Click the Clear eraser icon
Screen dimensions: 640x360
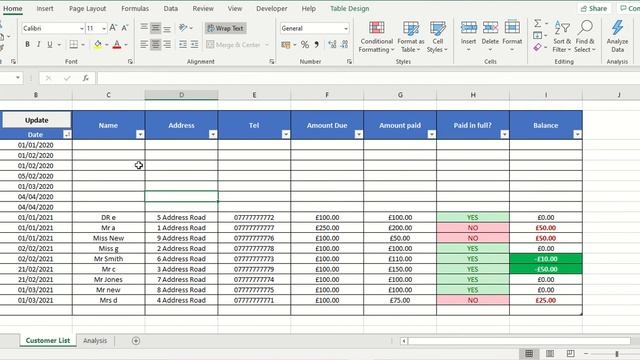tap(538, 47)
